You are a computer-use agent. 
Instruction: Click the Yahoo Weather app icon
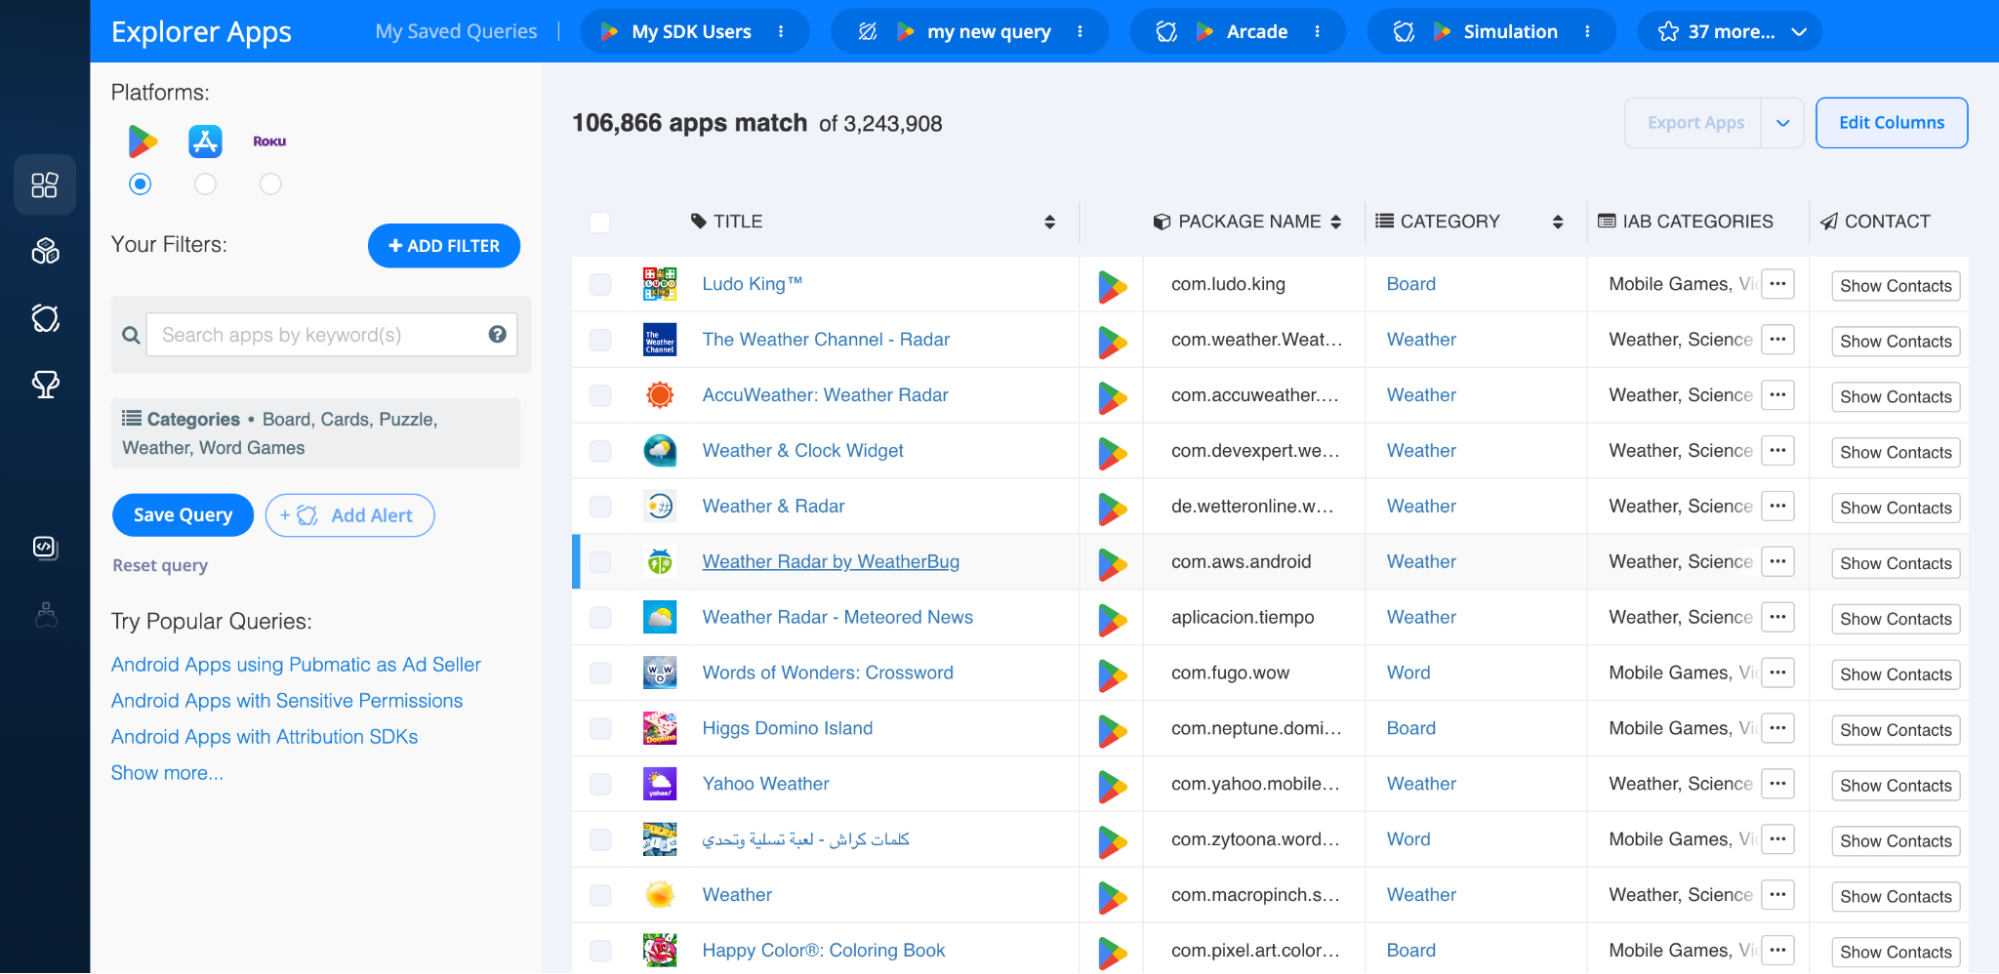tap(660, 784)
